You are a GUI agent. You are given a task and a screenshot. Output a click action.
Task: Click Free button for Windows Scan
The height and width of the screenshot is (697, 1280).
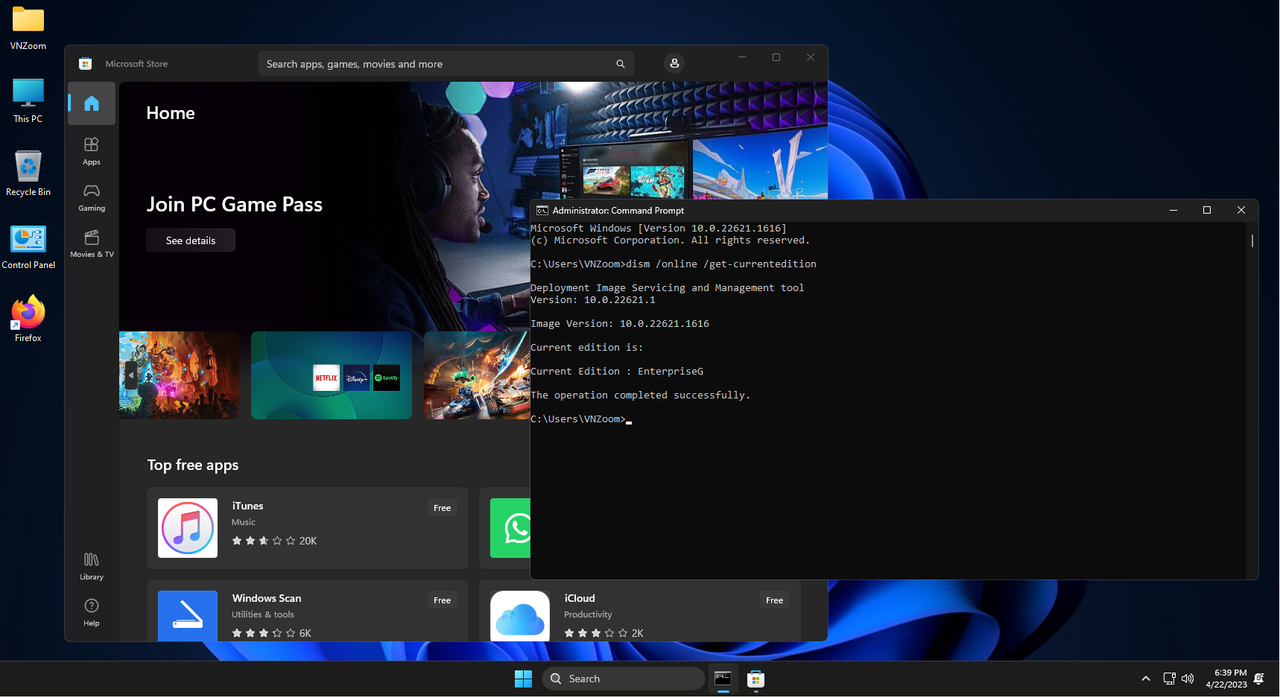(x=442, y=600)
